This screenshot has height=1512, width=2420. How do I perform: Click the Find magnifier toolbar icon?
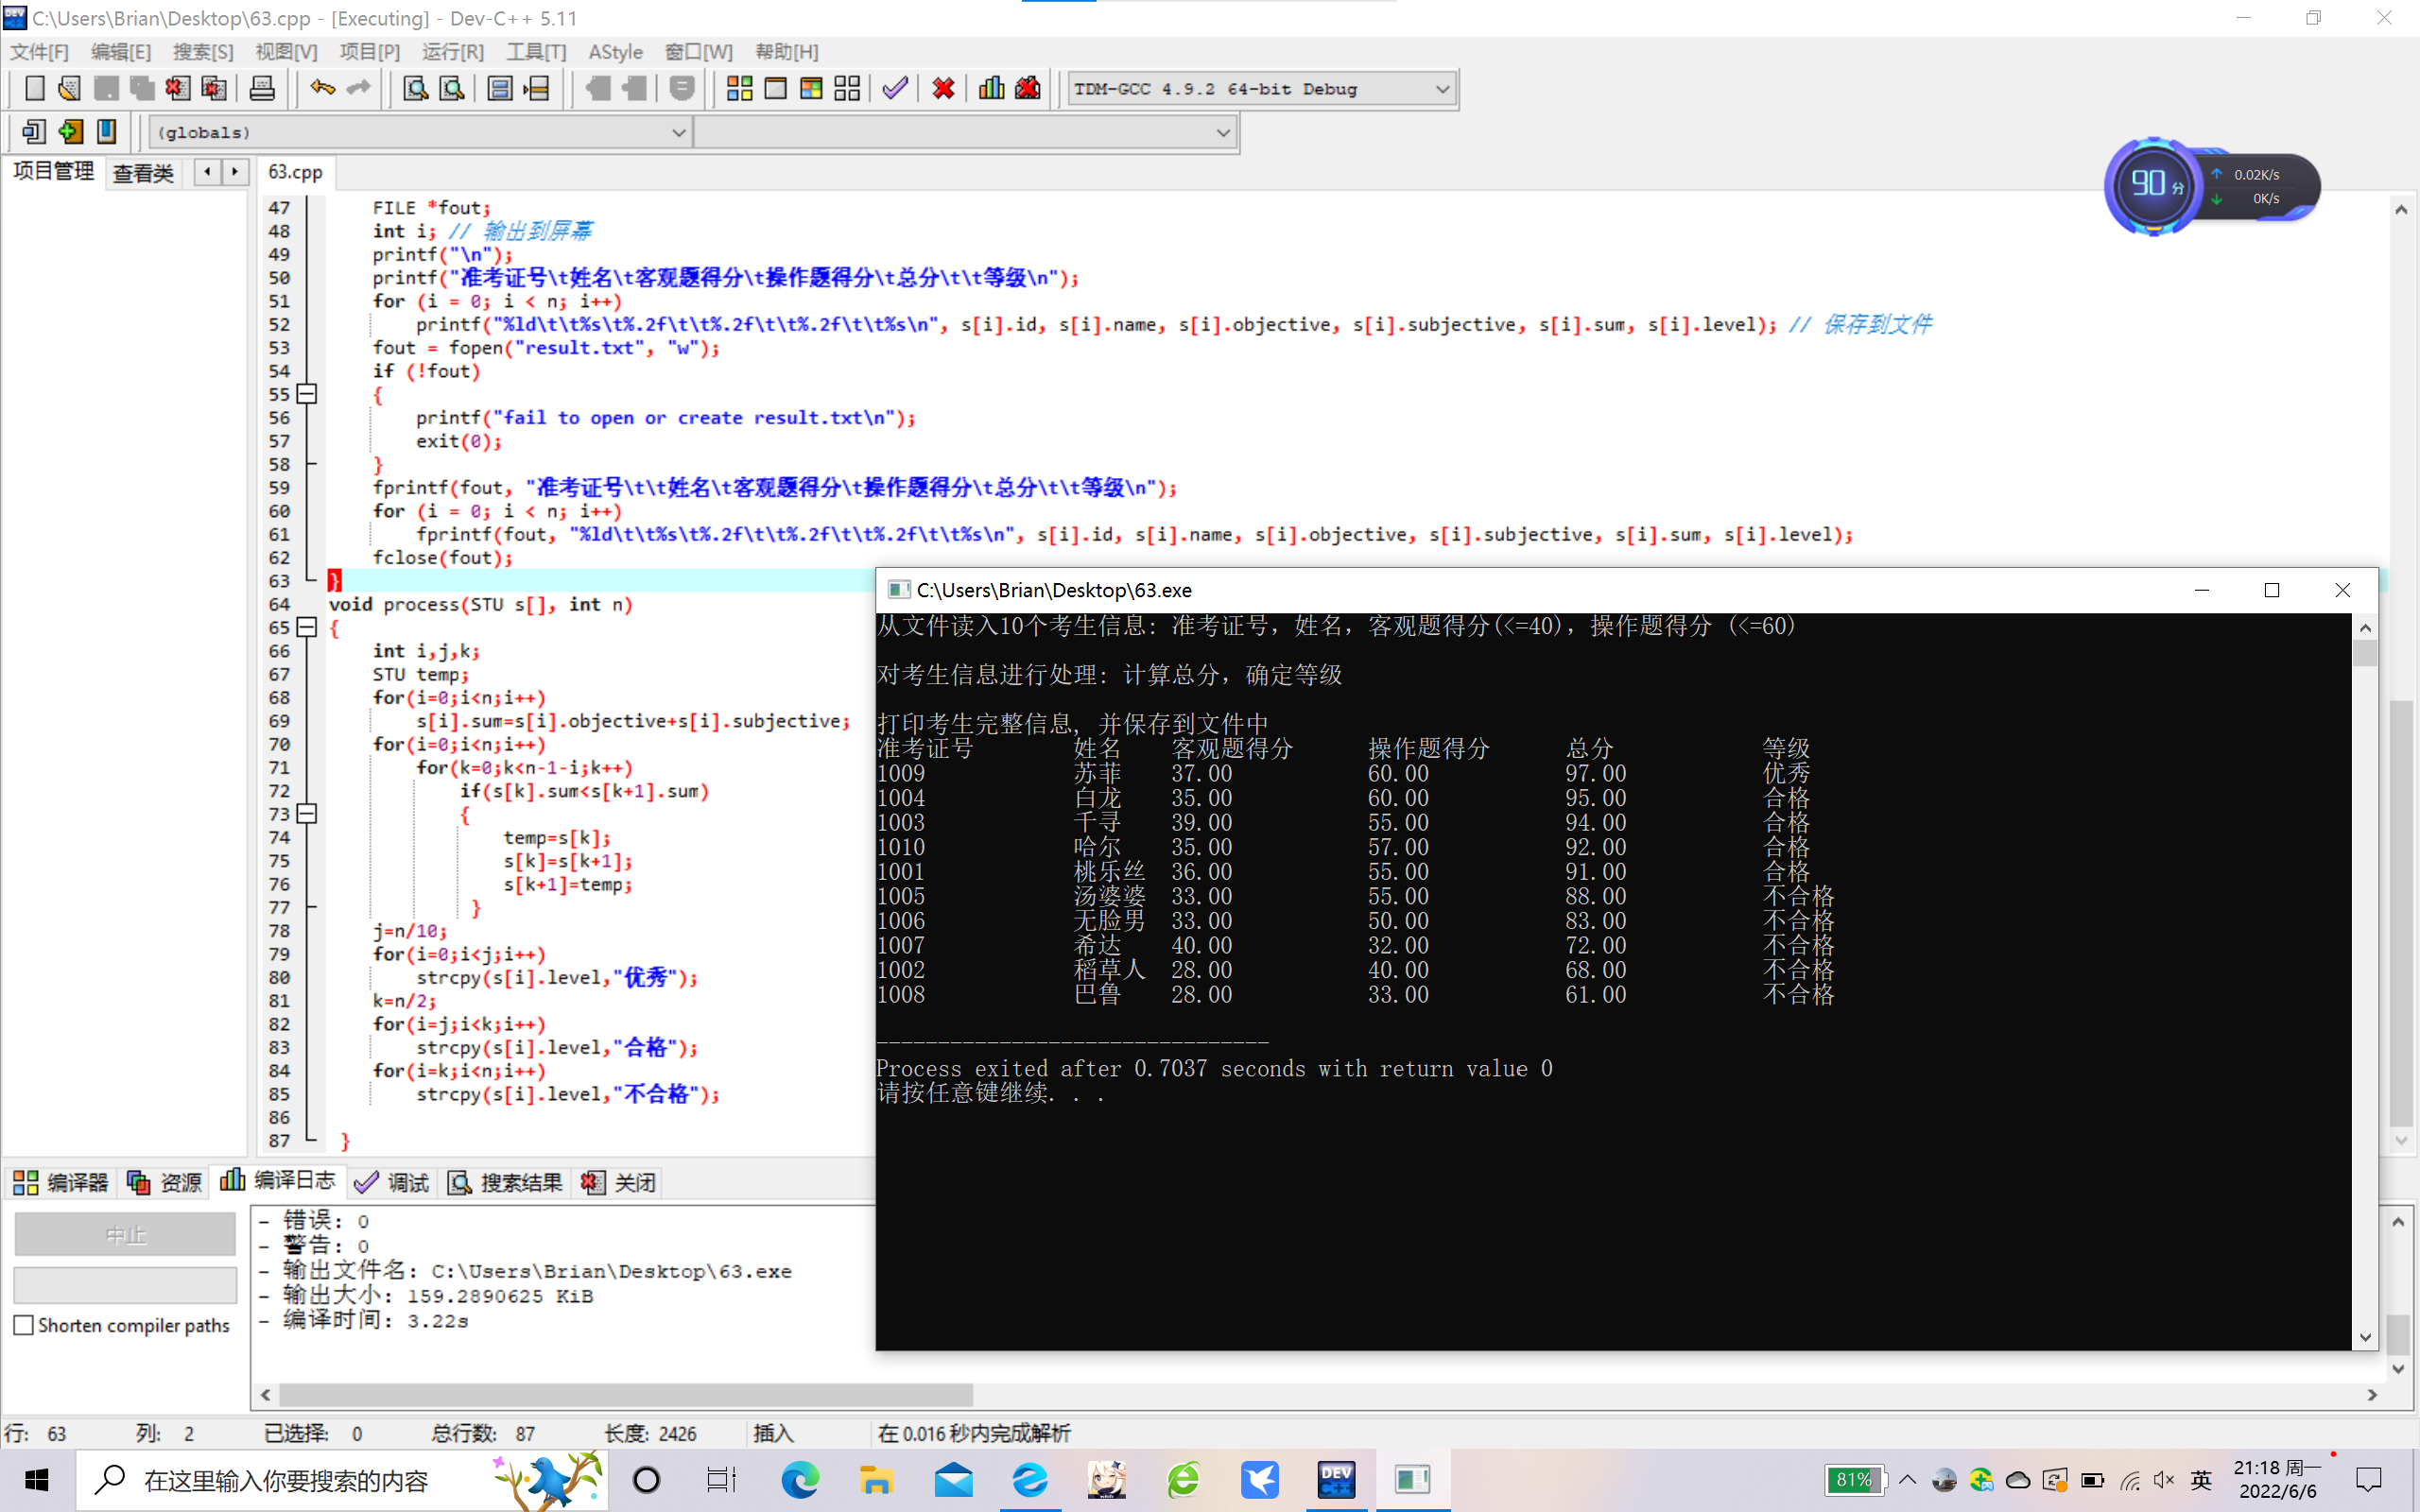[x=415, y=89]
